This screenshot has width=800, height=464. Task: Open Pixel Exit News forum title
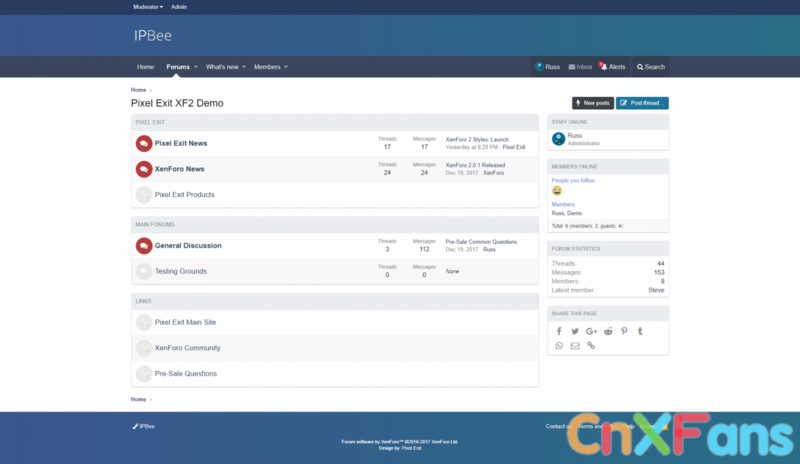(x=181, y=143)
